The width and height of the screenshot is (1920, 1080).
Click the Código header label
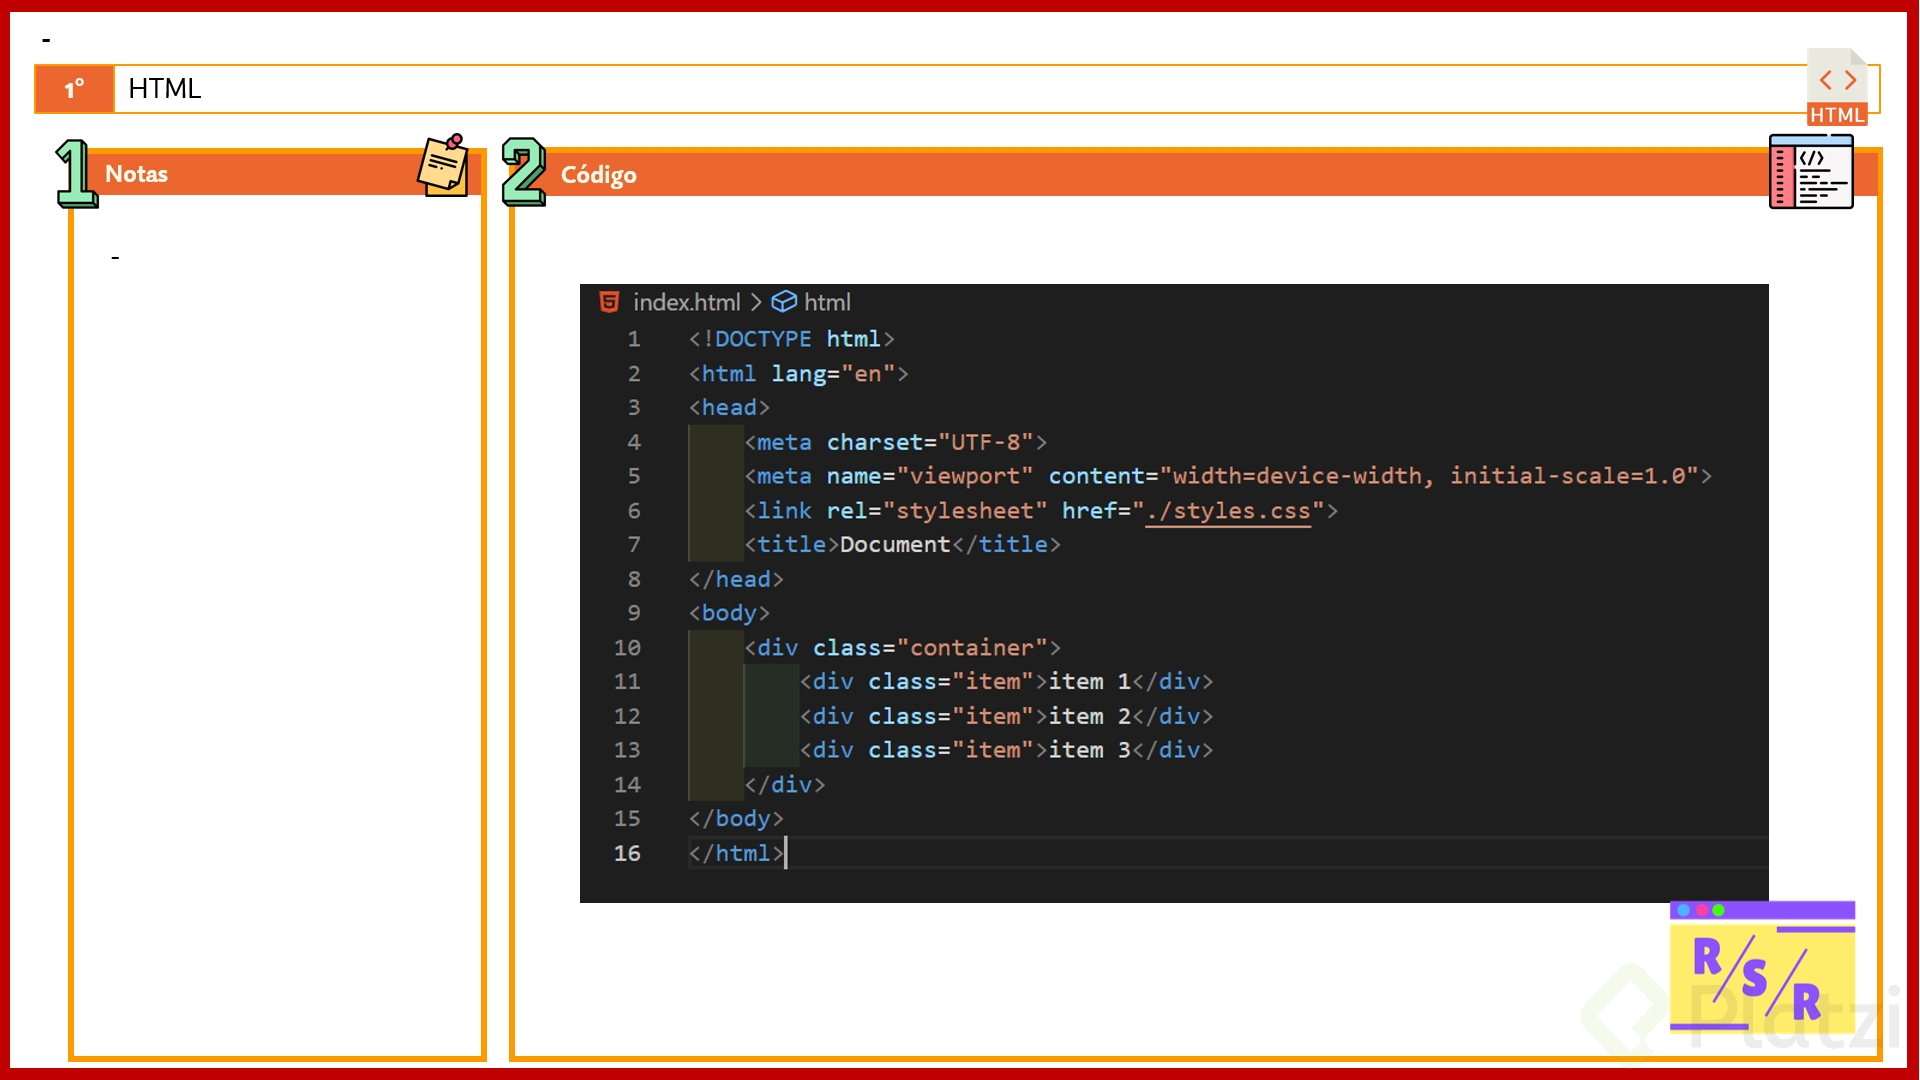tap(598, 175)
